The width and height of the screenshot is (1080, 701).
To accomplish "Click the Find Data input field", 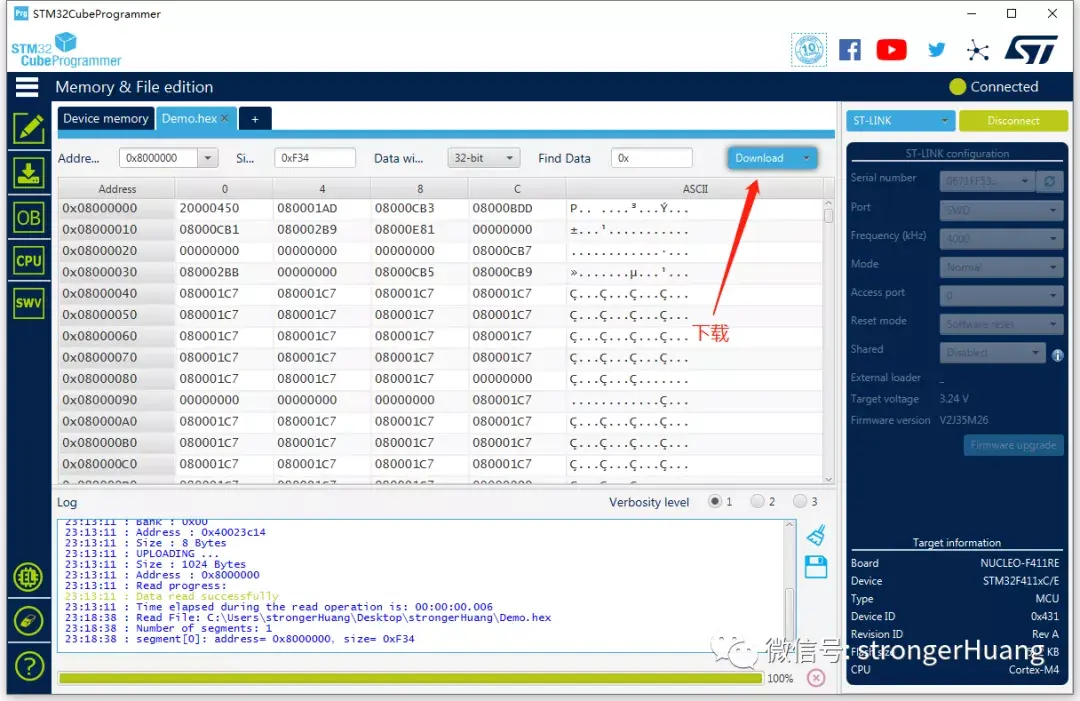I will click(652, 158).
